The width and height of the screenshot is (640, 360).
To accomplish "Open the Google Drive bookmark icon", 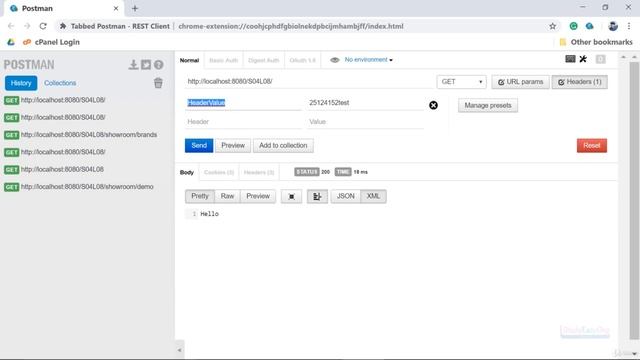I will tap(11, 42).
